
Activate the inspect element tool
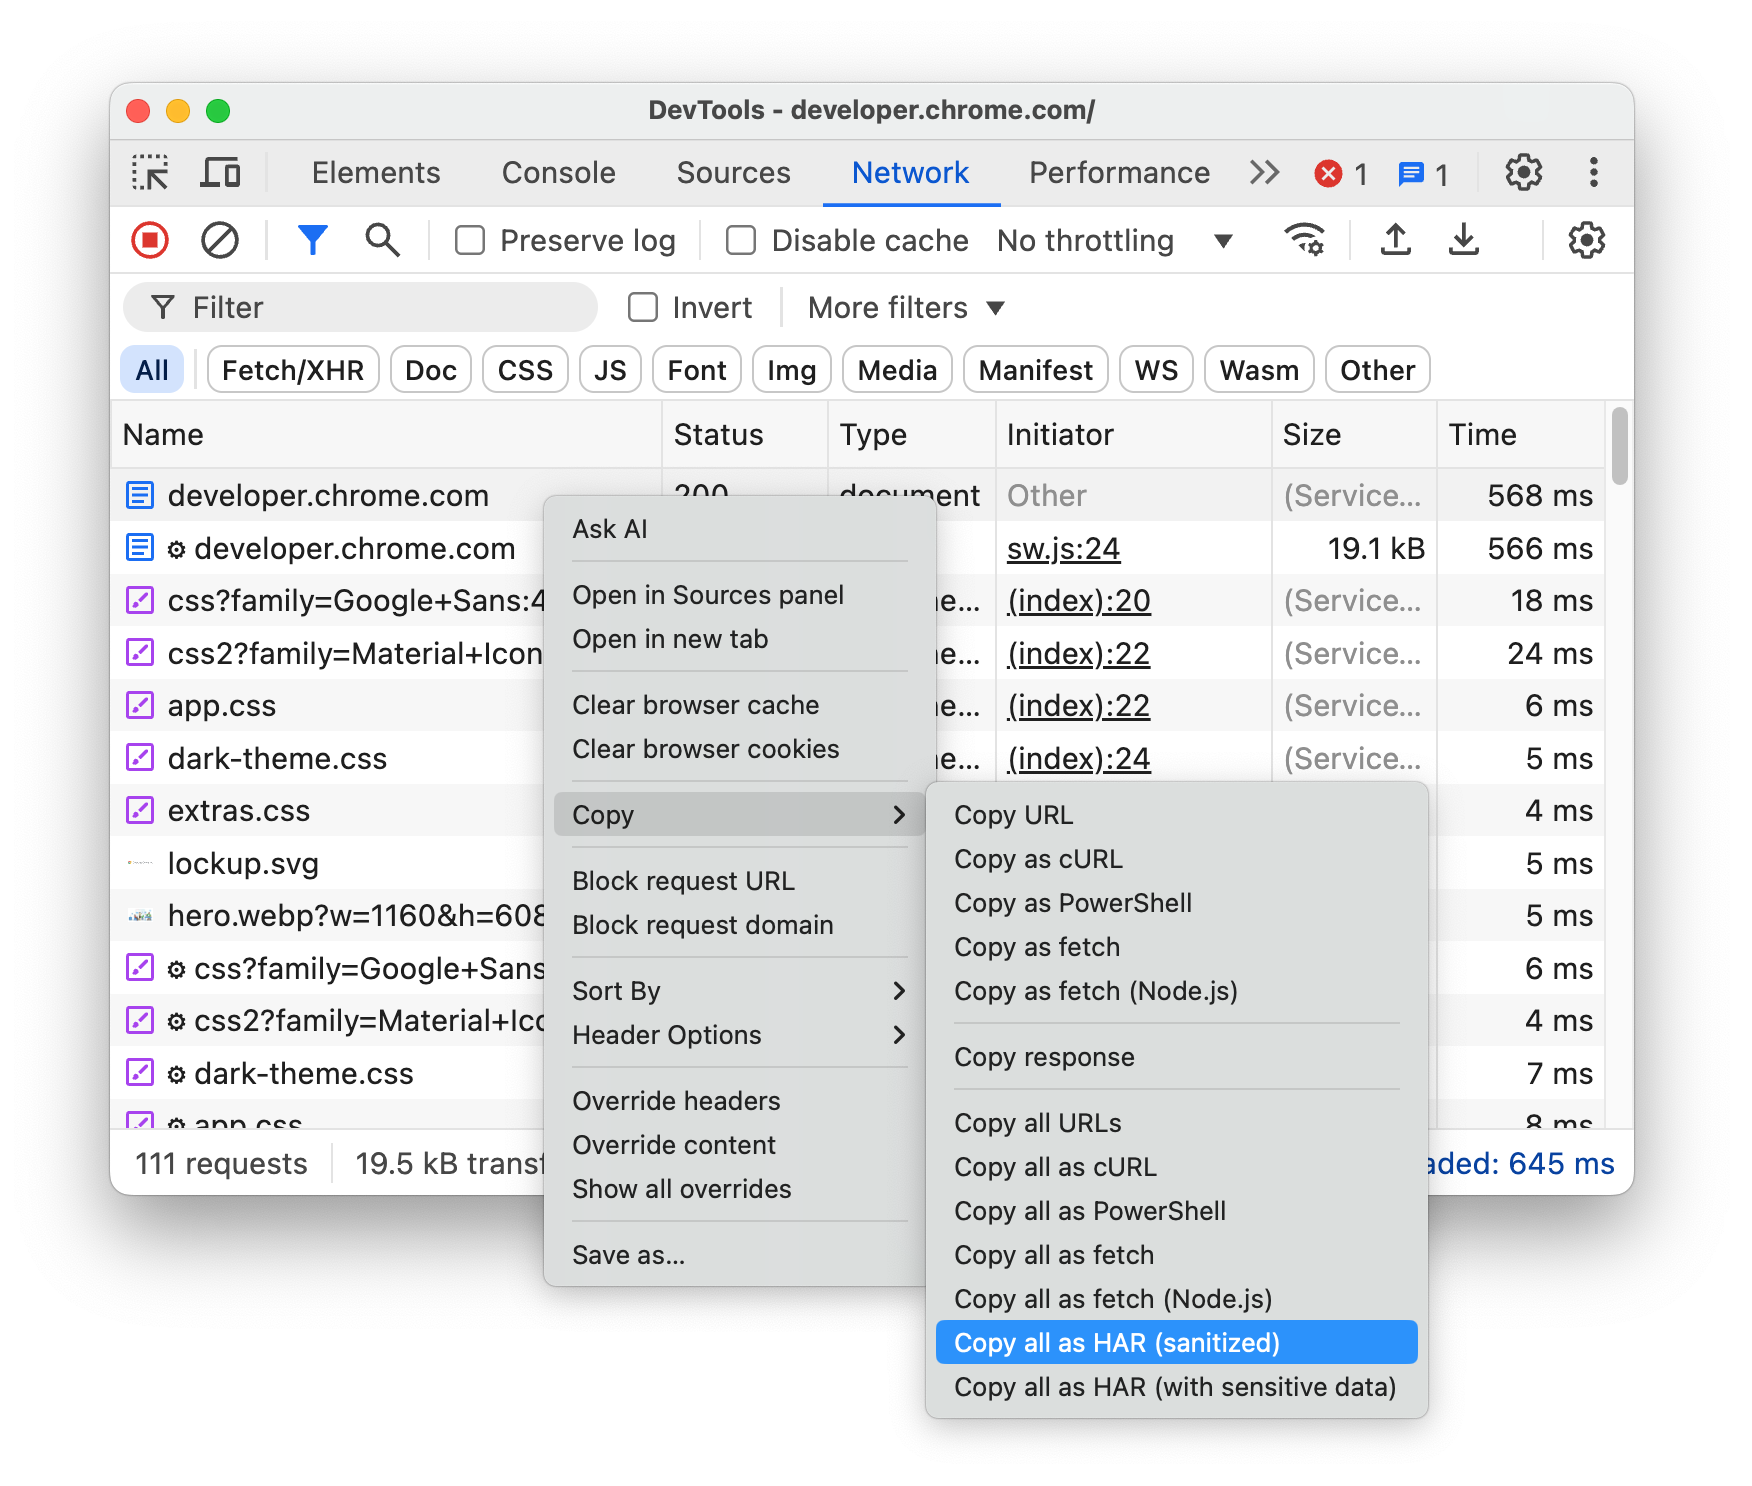pos(150,172)
